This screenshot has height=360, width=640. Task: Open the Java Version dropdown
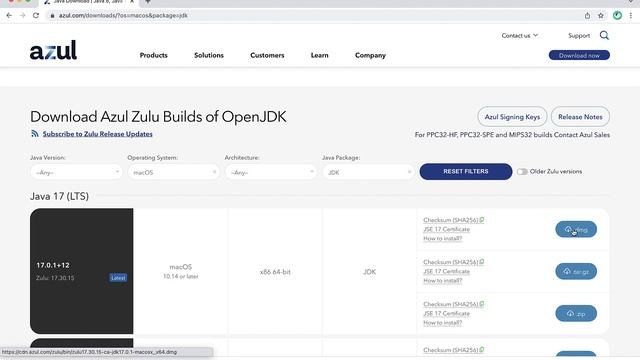pos(76,172)
